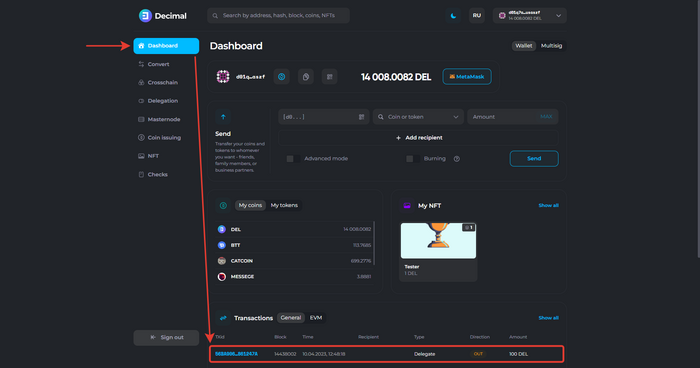Open the wallet QR code icon
This screenshot has height=368, width=700.
pos(329,77)
